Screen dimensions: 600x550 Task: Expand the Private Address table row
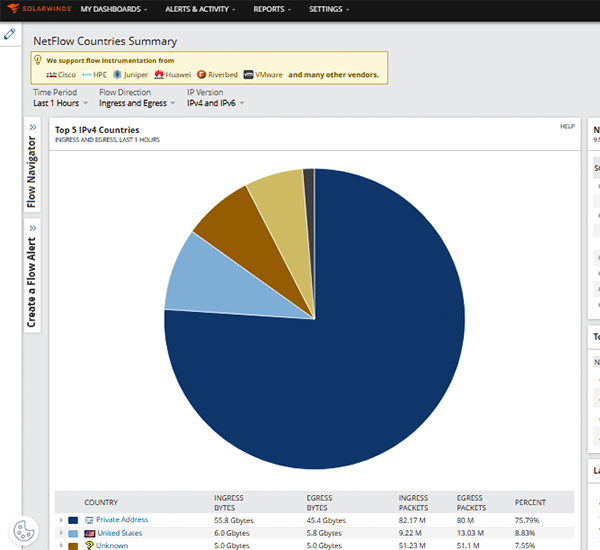click(x=61, y=520)
